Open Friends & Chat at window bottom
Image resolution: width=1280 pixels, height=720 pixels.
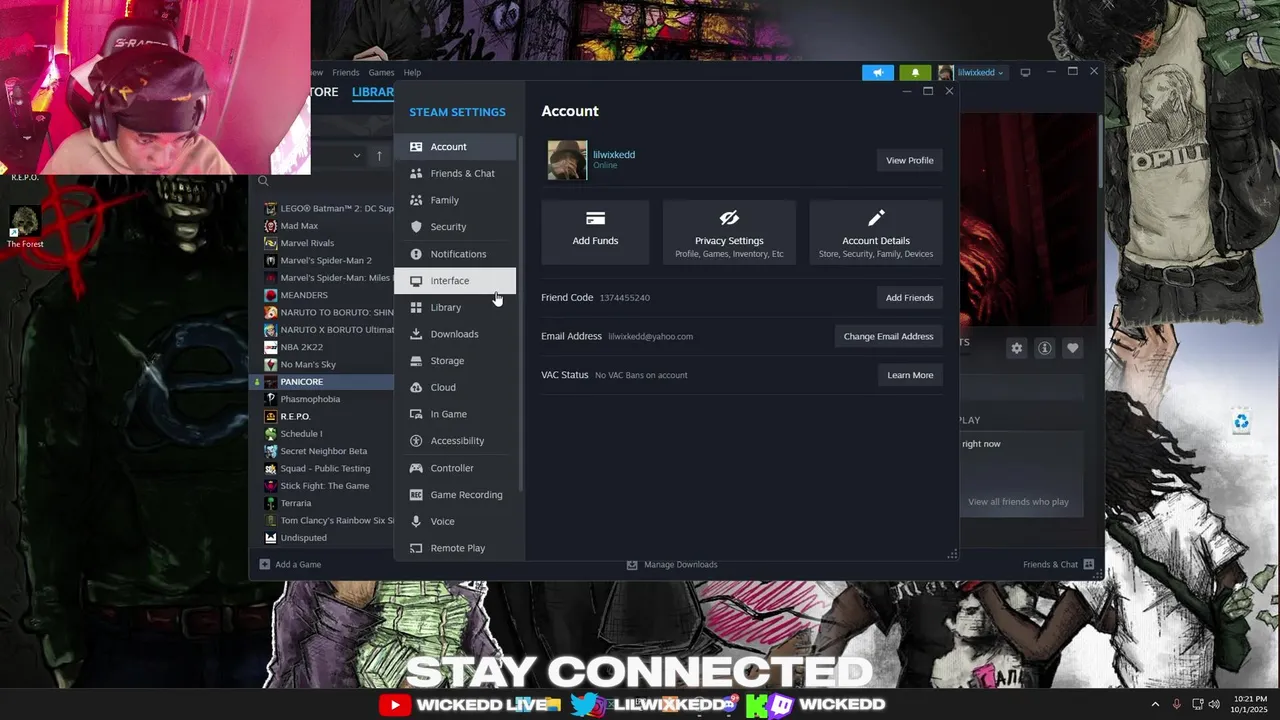[1058, 564]
